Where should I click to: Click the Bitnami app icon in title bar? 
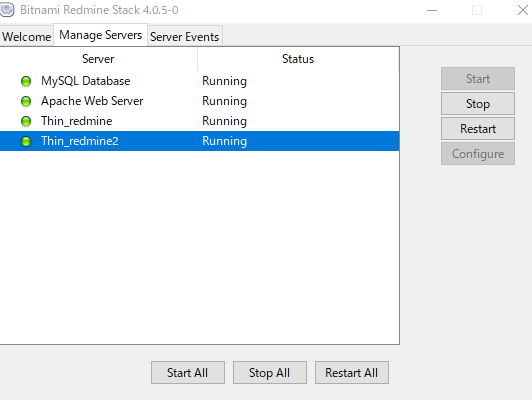[7, 9]
